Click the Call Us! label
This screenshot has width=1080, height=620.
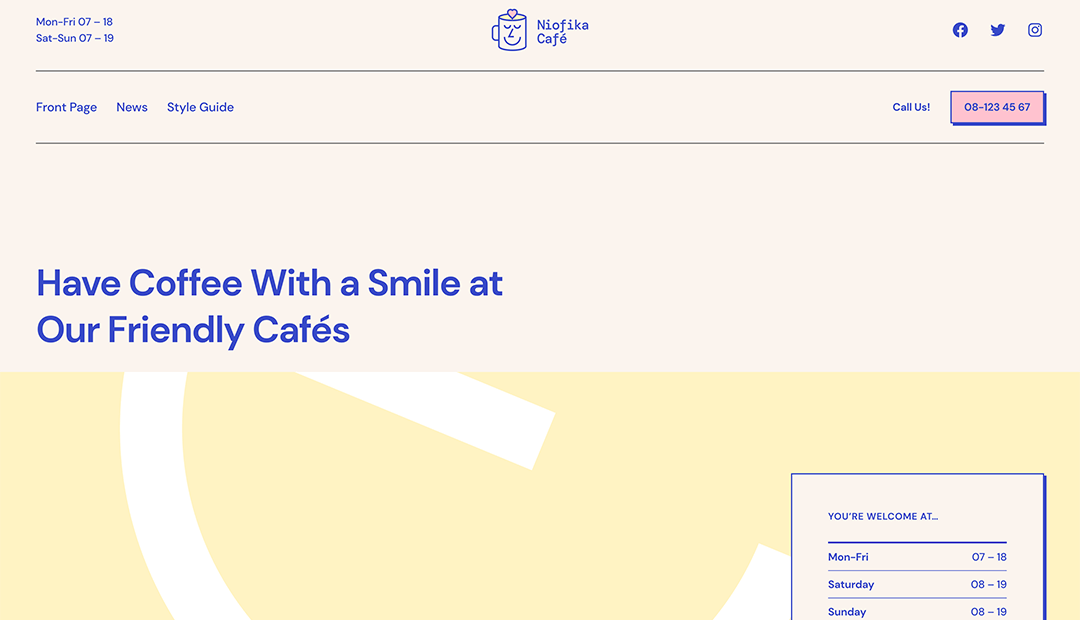point(911,107)
